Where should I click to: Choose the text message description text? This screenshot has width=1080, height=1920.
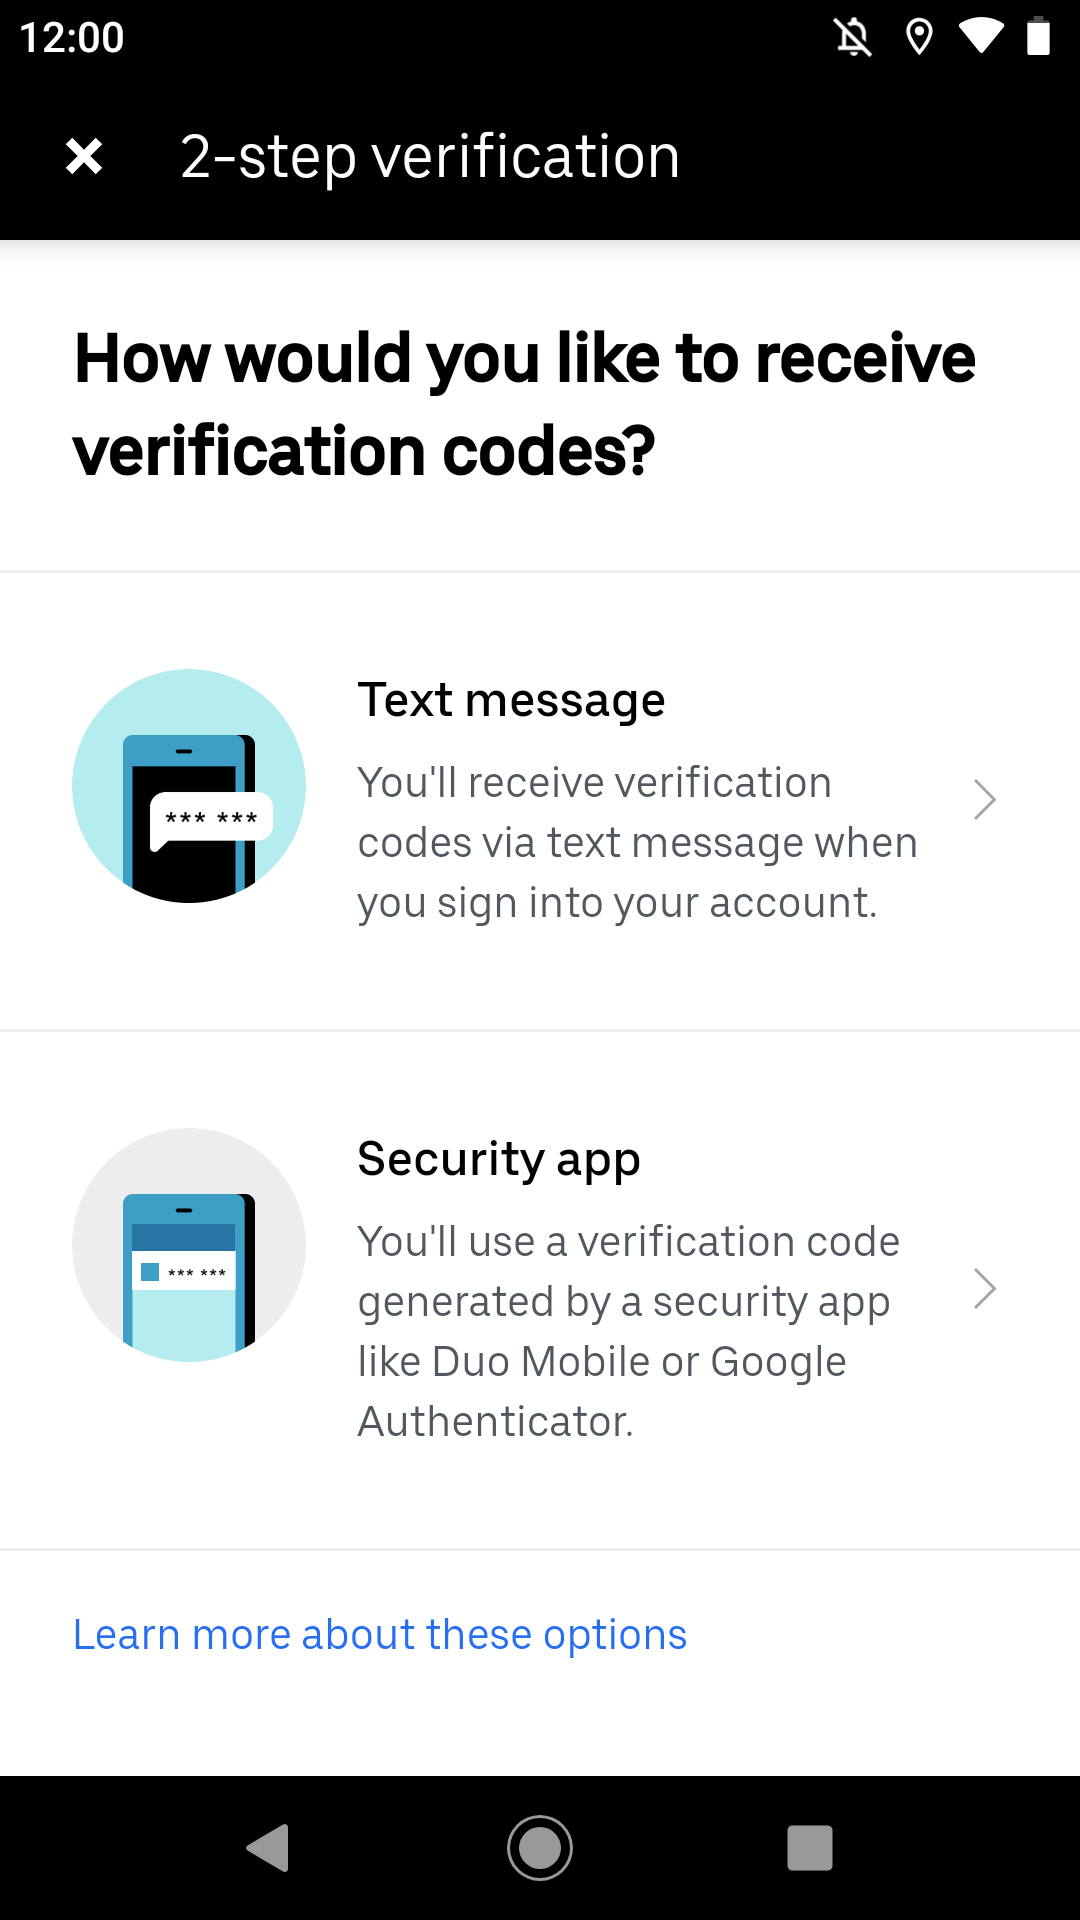pyautogui.click(x=637, y=843)
